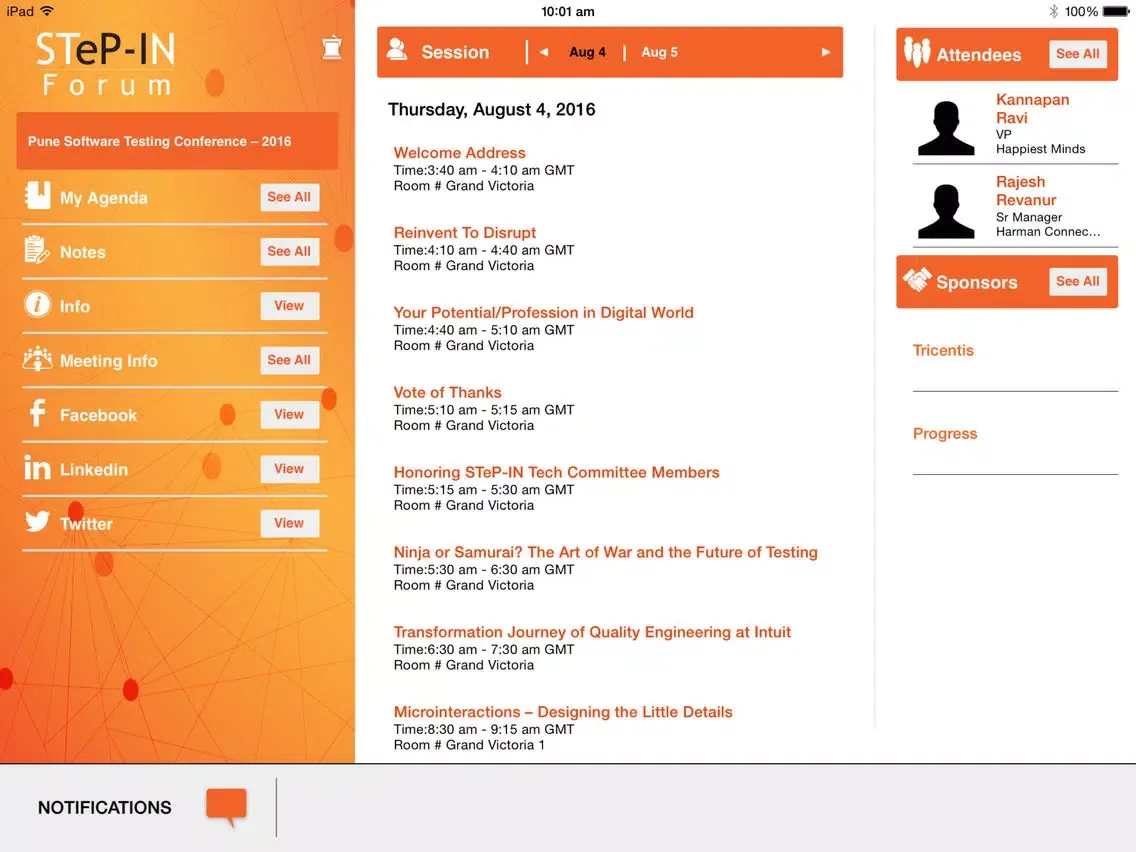This screenshot has height=852, width=1136.
Task: Tap the 'Happiest Minds' company text
Action: point(1040,149)
